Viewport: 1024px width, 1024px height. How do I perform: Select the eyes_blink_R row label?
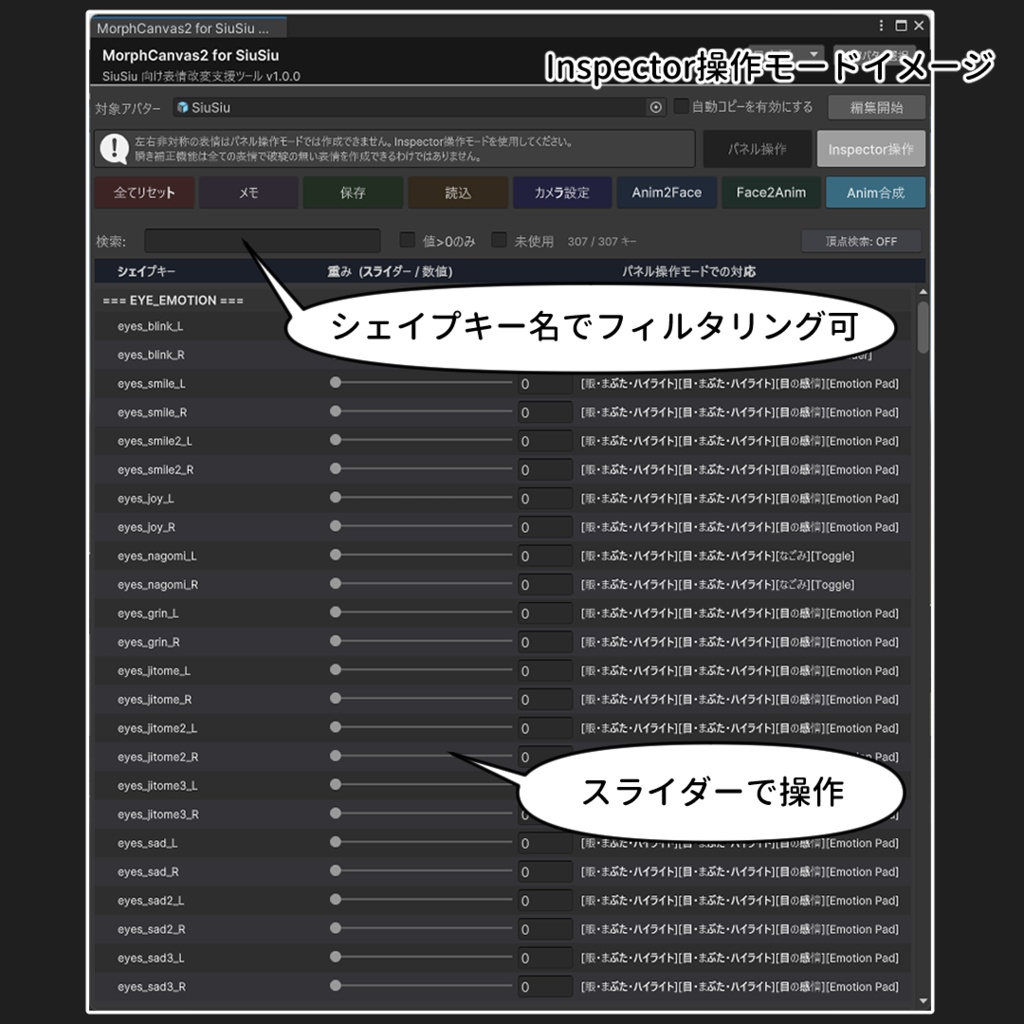[151, 355]
